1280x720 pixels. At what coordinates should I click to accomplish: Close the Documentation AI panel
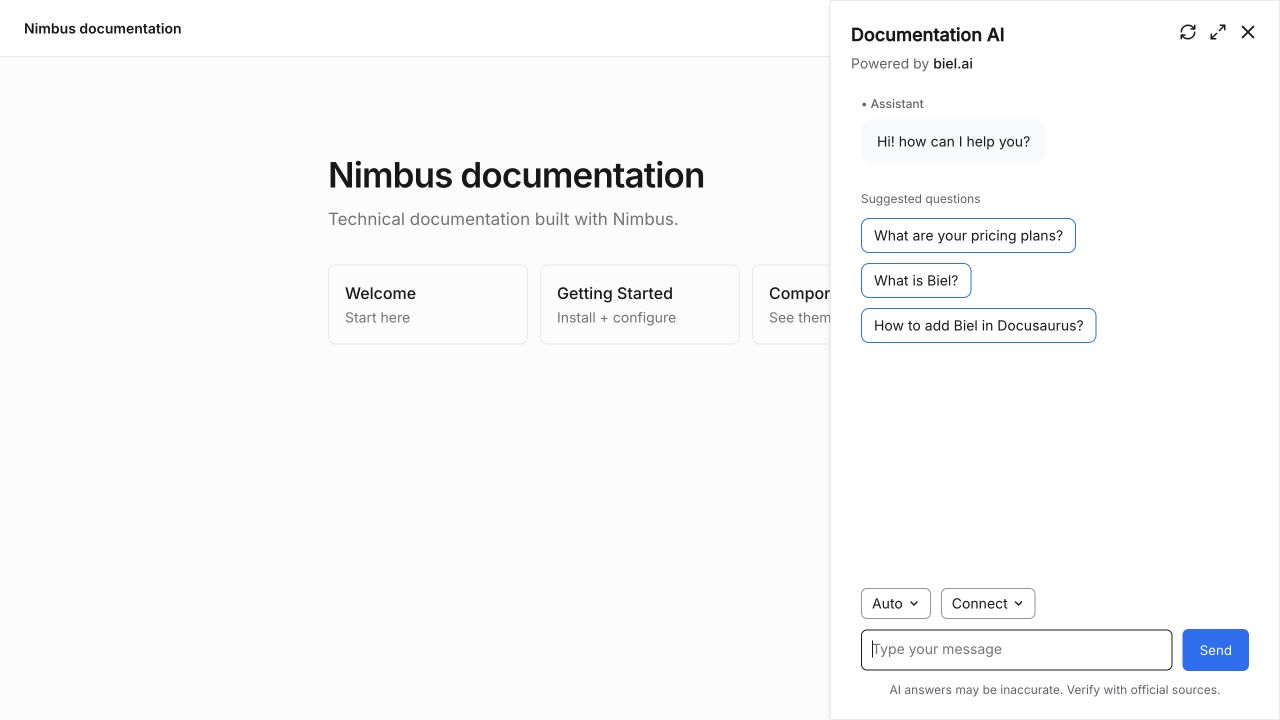click(1248, 32)
